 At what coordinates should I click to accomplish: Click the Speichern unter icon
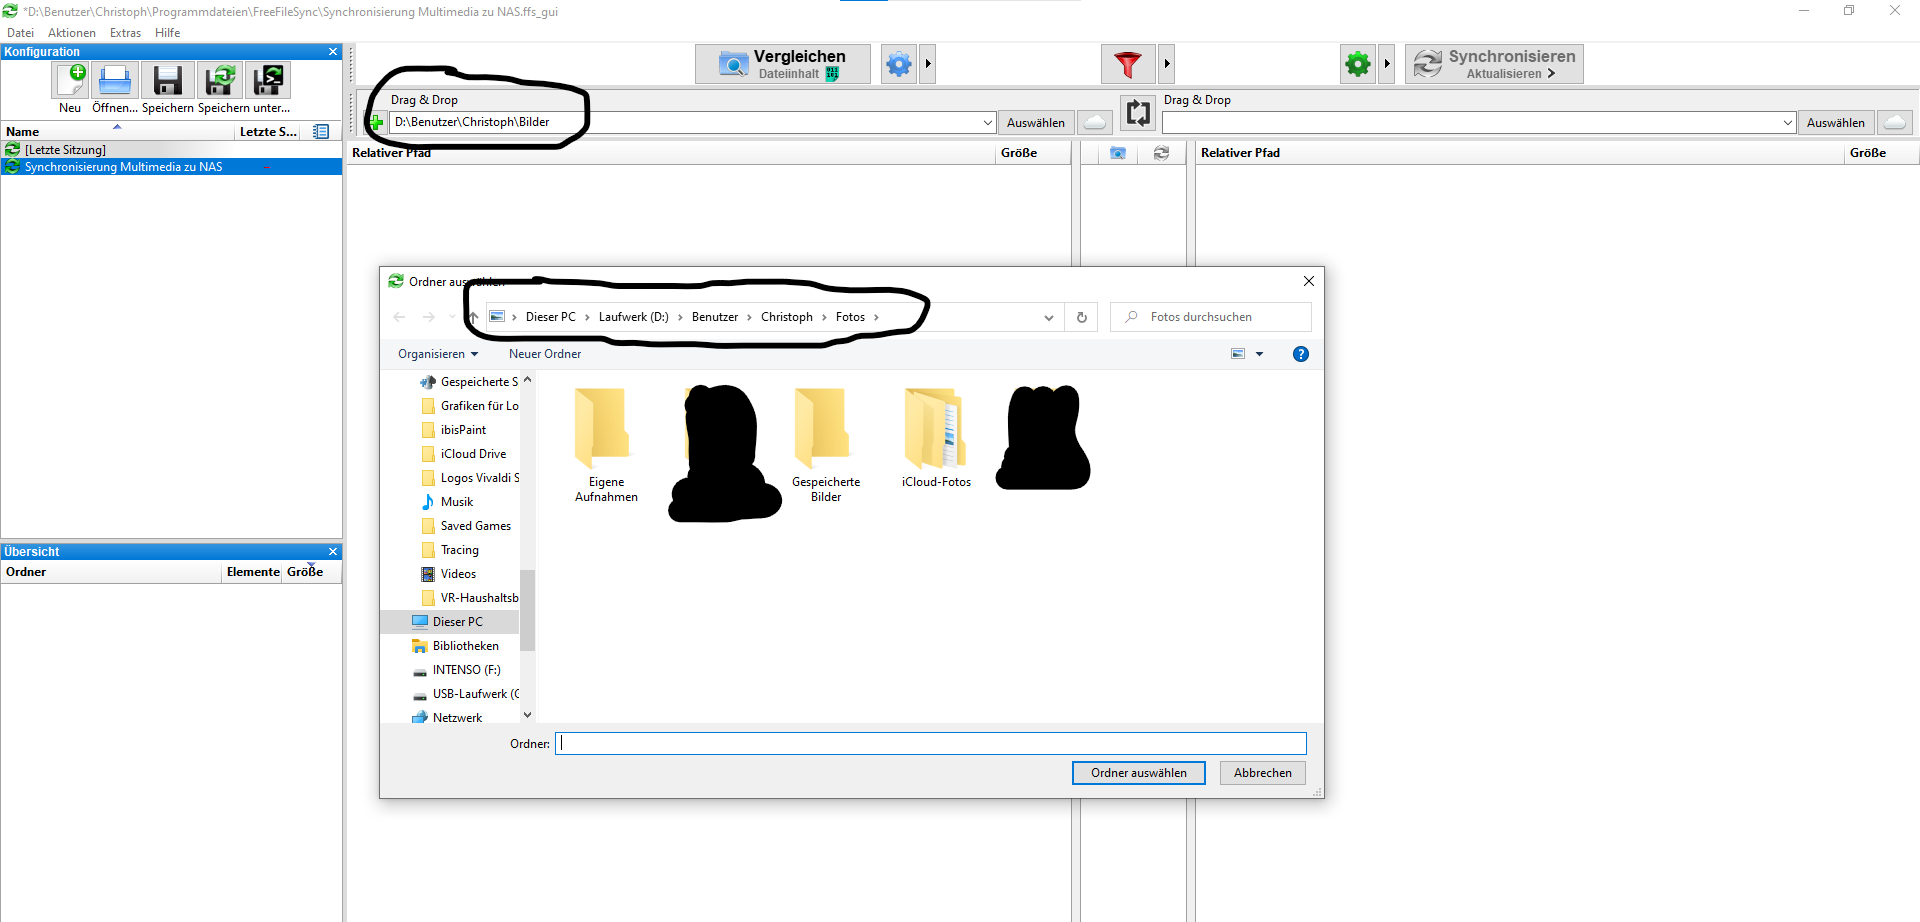point(219,80)
